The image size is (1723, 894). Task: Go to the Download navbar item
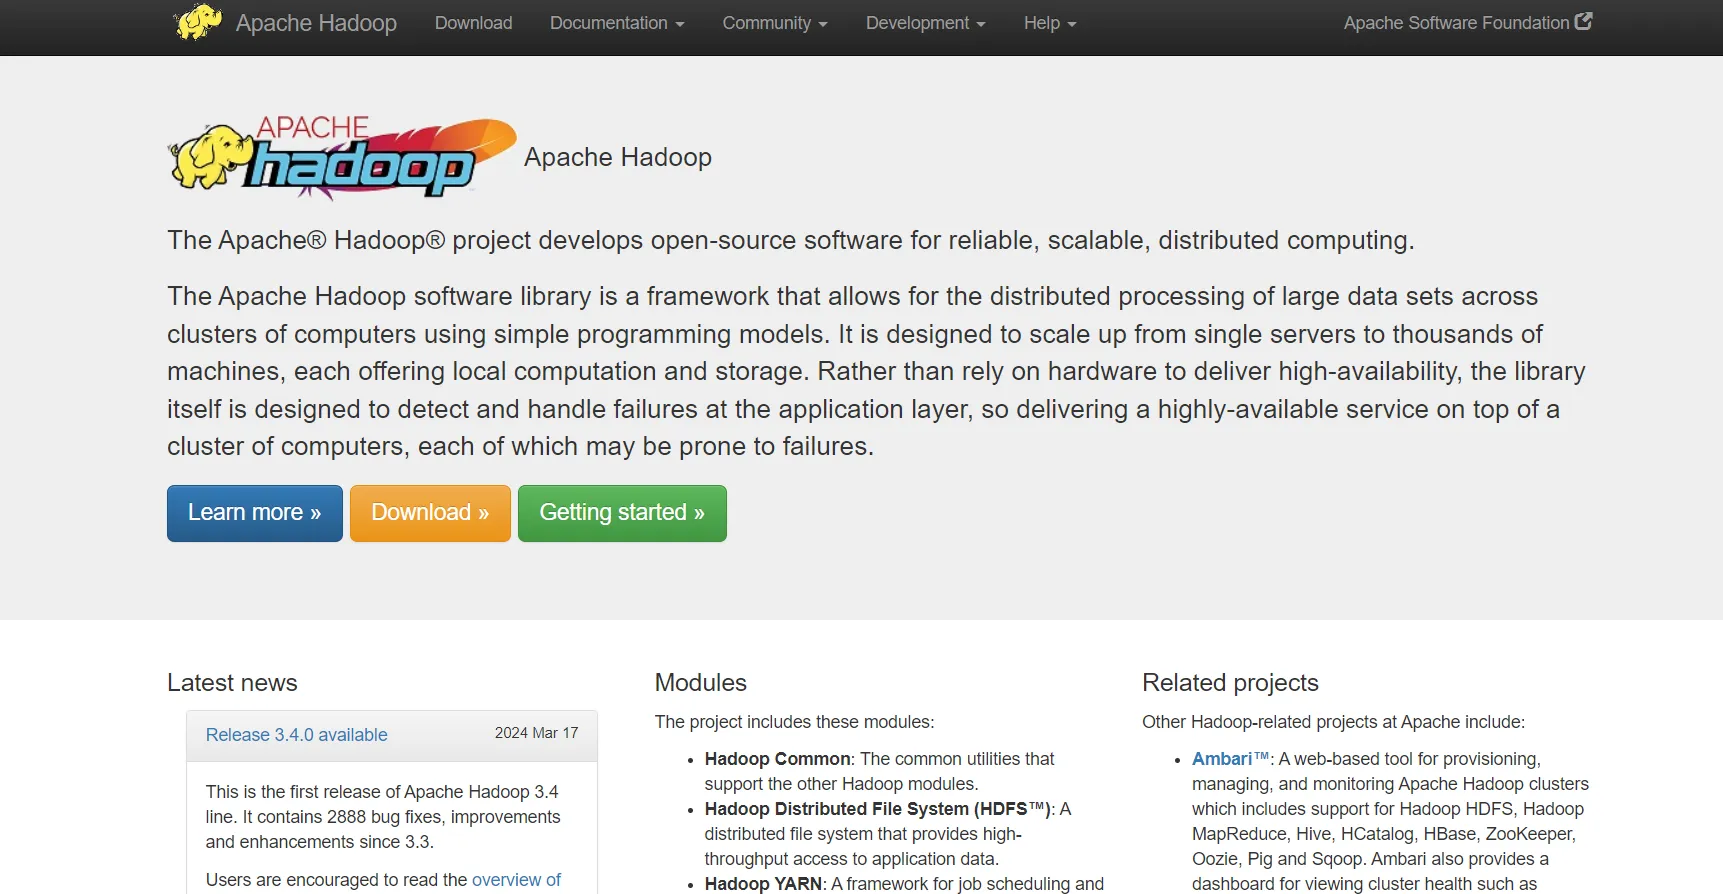click(x=473, y=23)
